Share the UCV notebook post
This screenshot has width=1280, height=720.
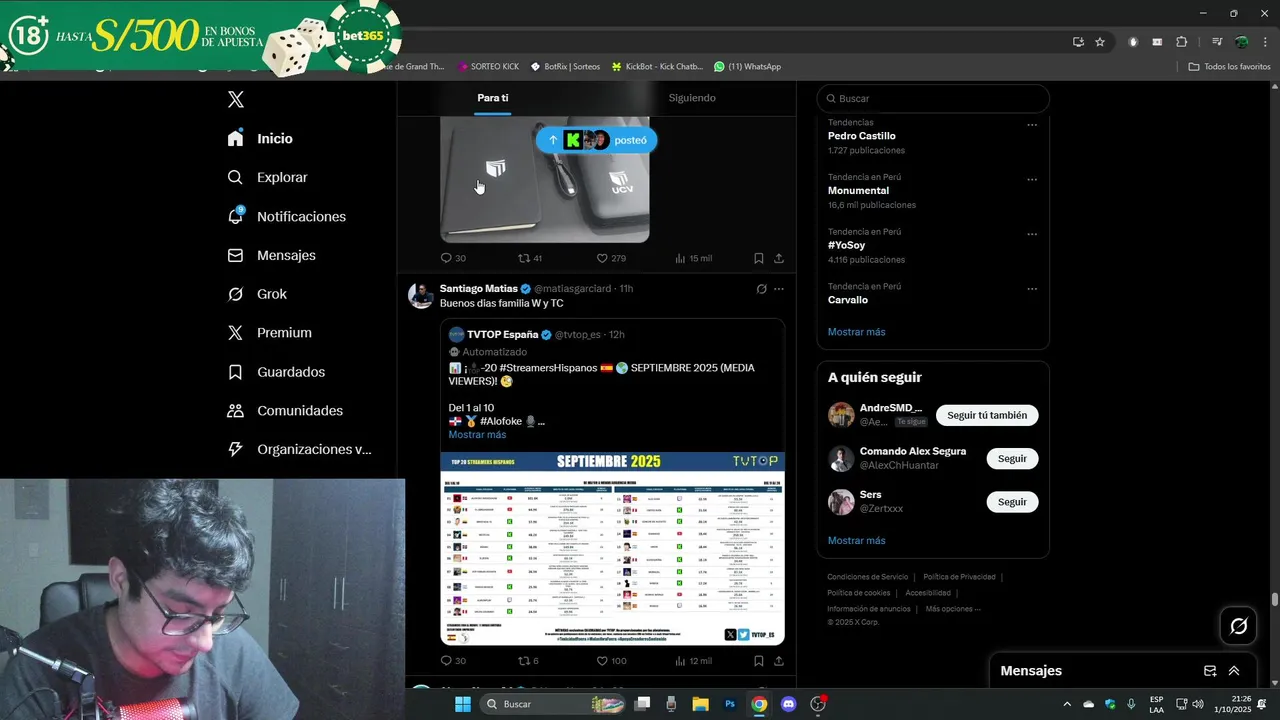779,258
